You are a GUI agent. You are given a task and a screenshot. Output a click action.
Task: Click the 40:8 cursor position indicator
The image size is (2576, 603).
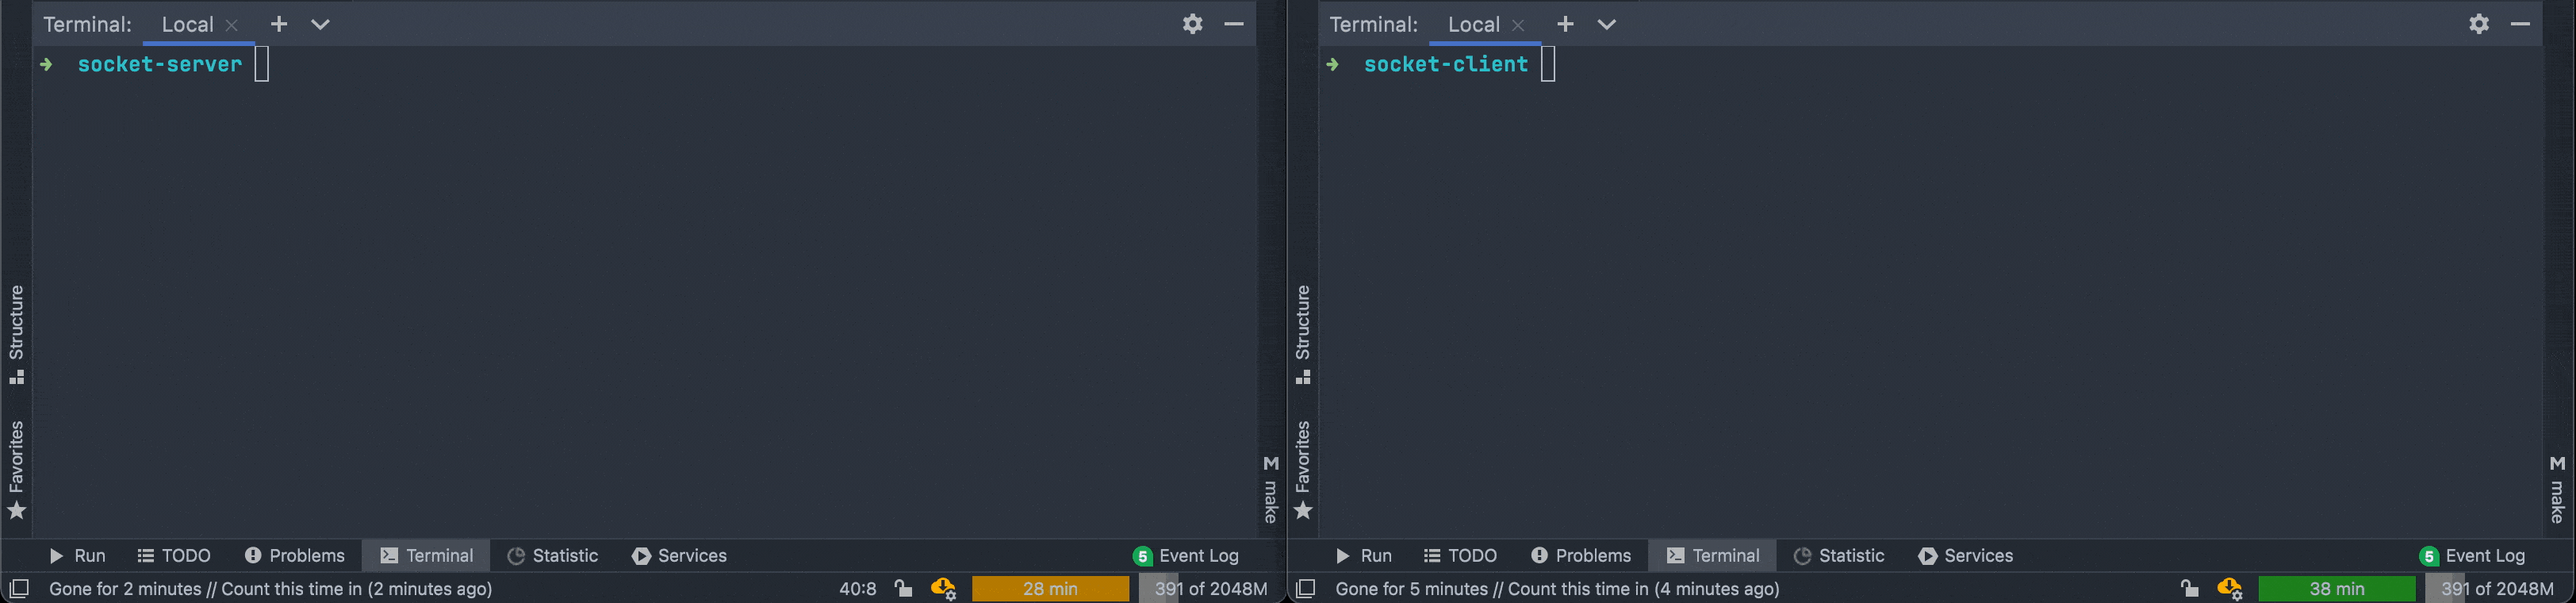click(857, 589)
